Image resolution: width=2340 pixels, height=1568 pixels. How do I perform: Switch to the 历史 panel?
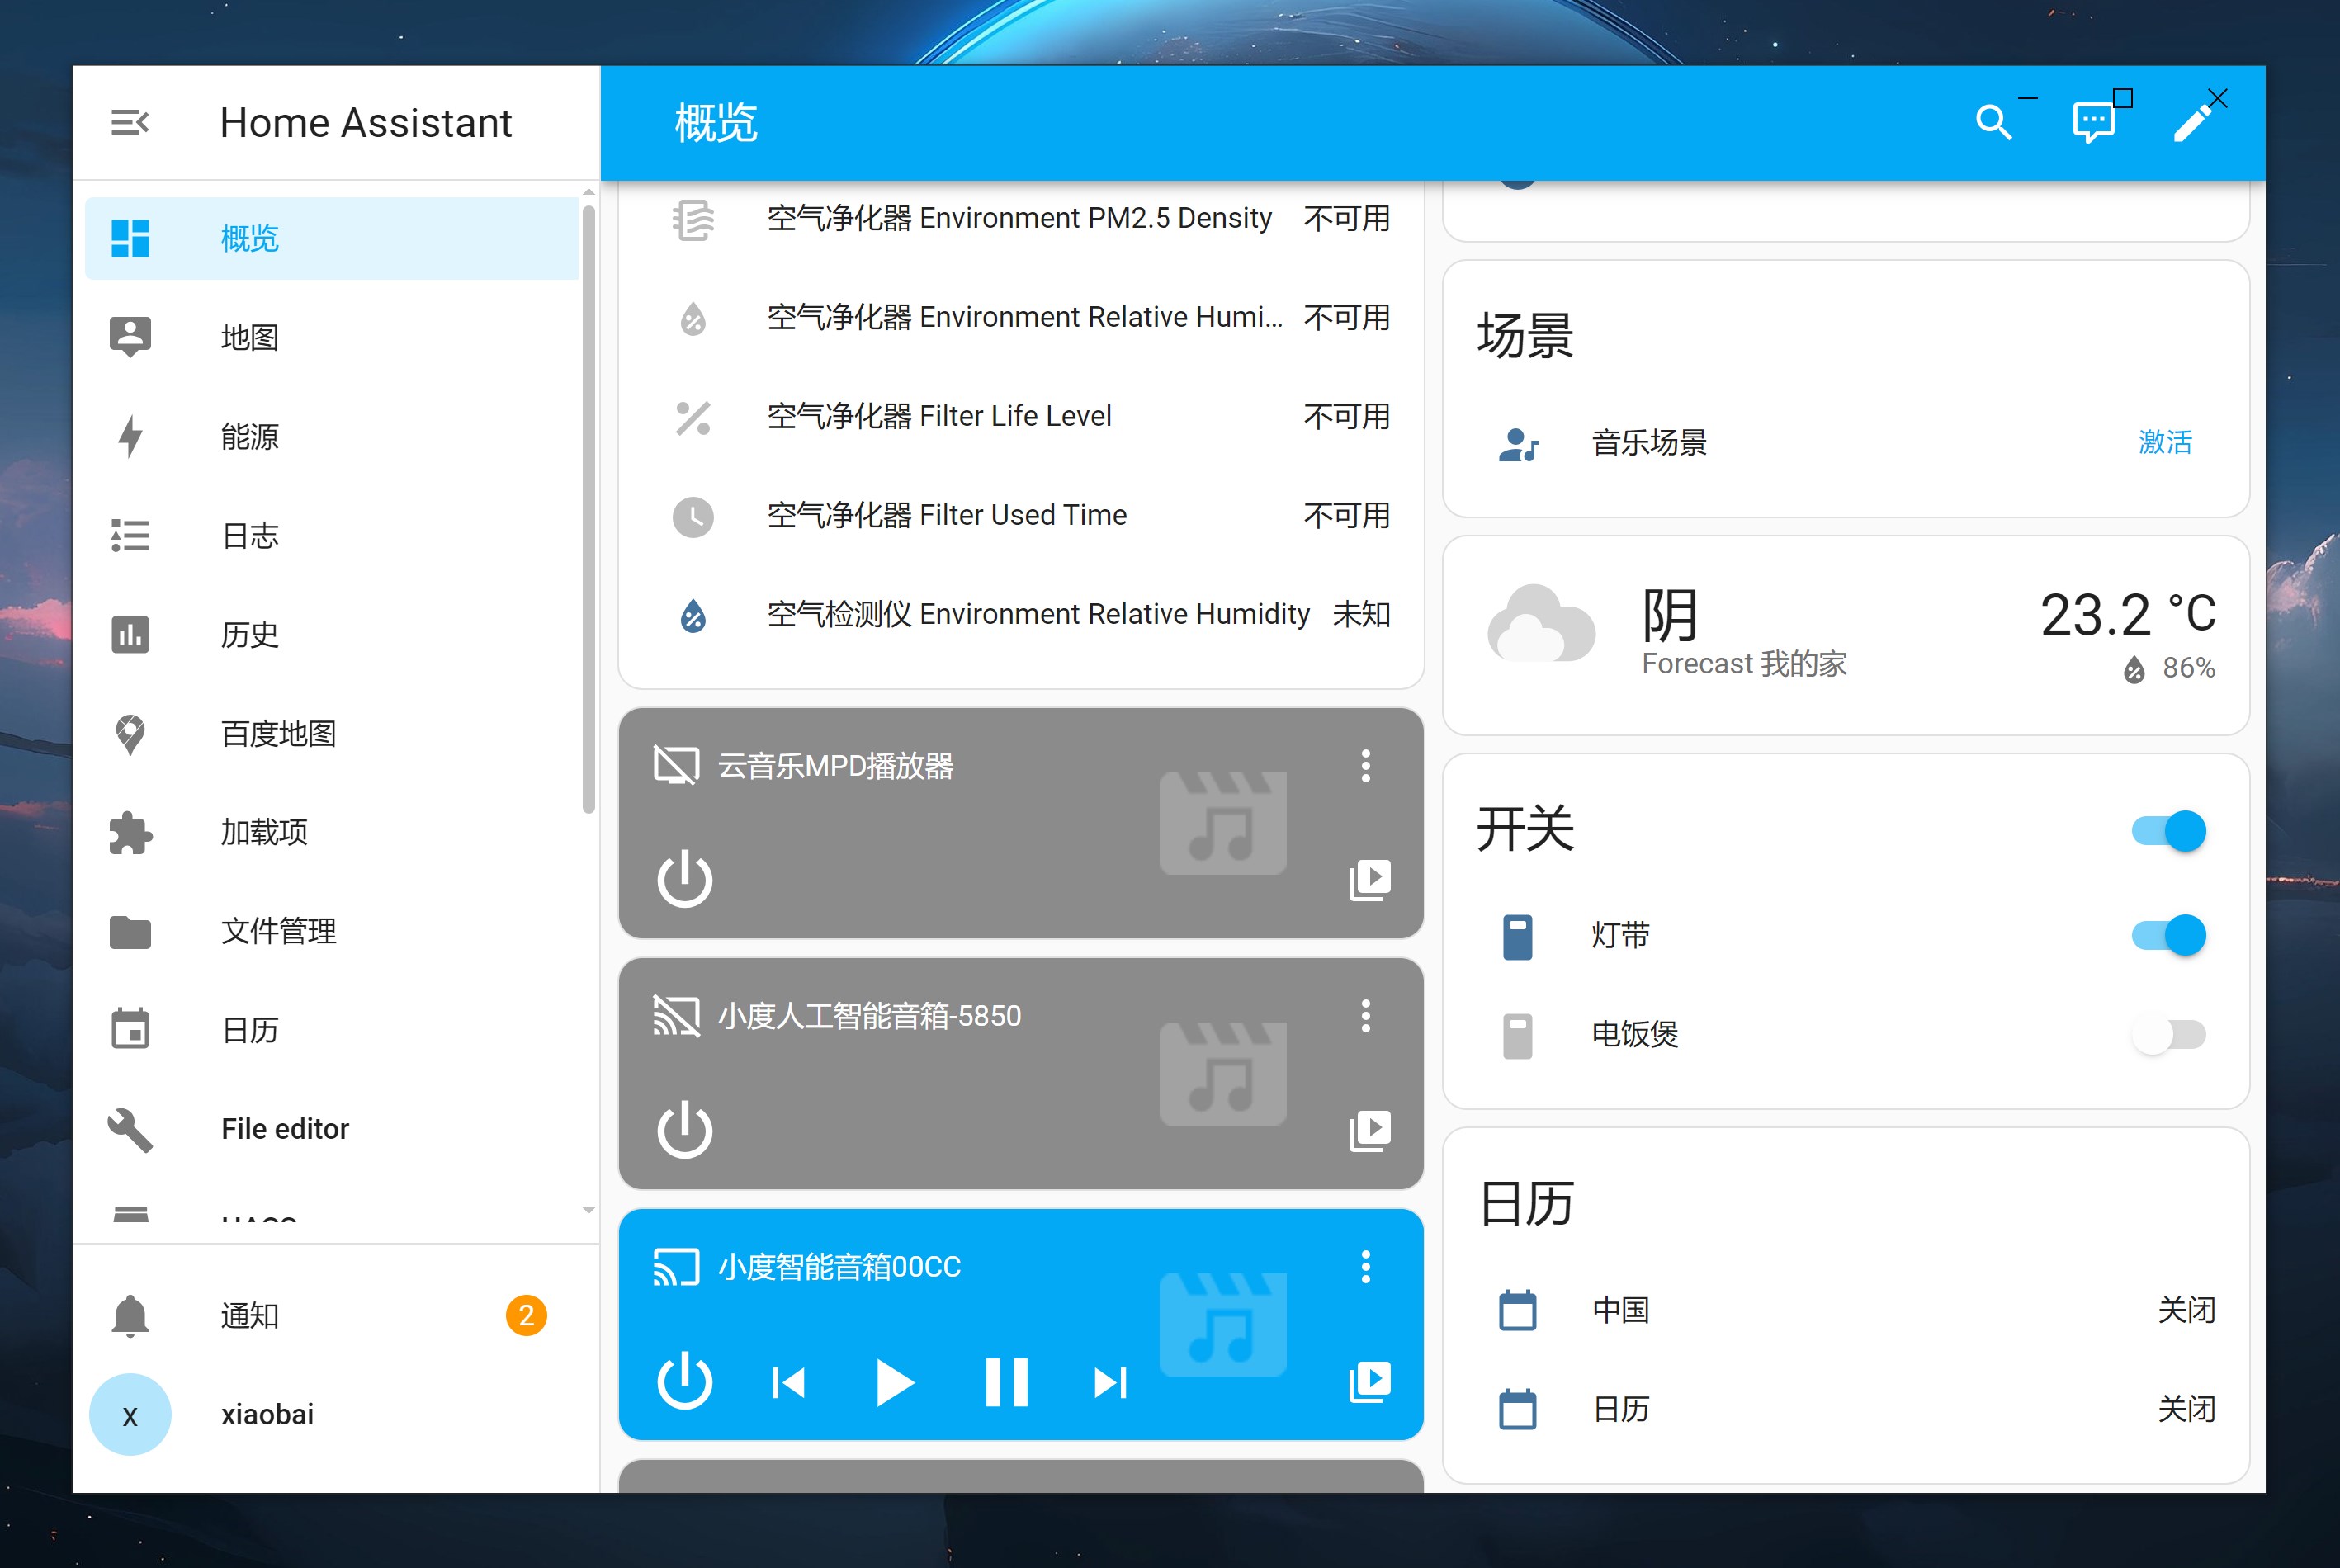249,634
